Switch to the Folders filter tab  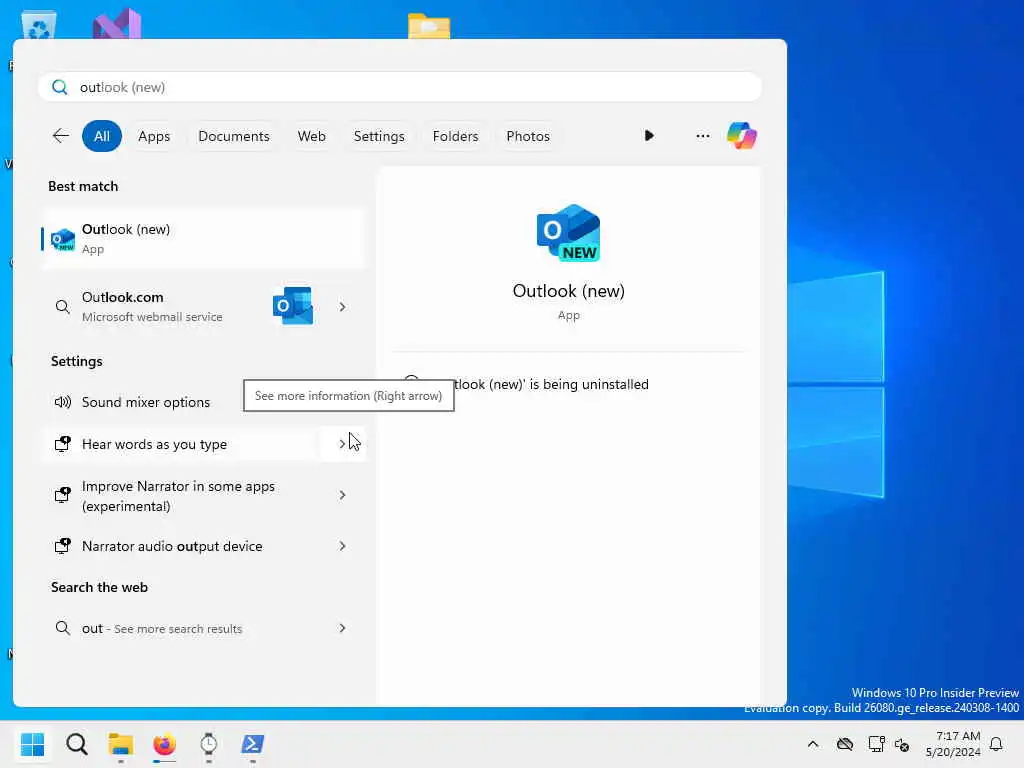(x=456, y=136)
